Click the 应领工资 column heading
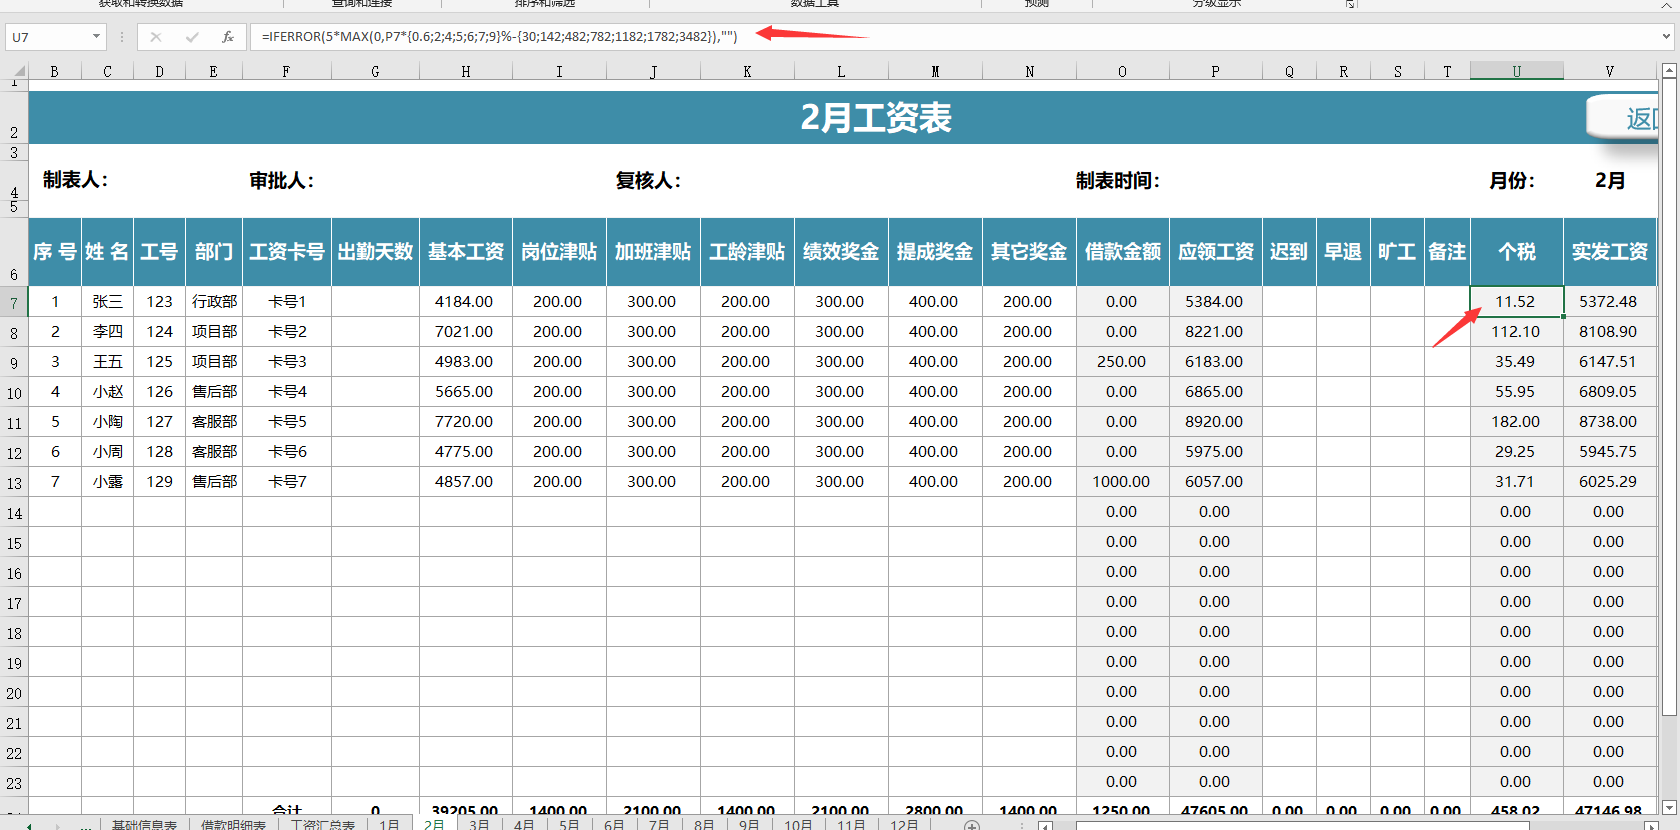This screenshot has width=1680, height=830. coord(1215,252)
